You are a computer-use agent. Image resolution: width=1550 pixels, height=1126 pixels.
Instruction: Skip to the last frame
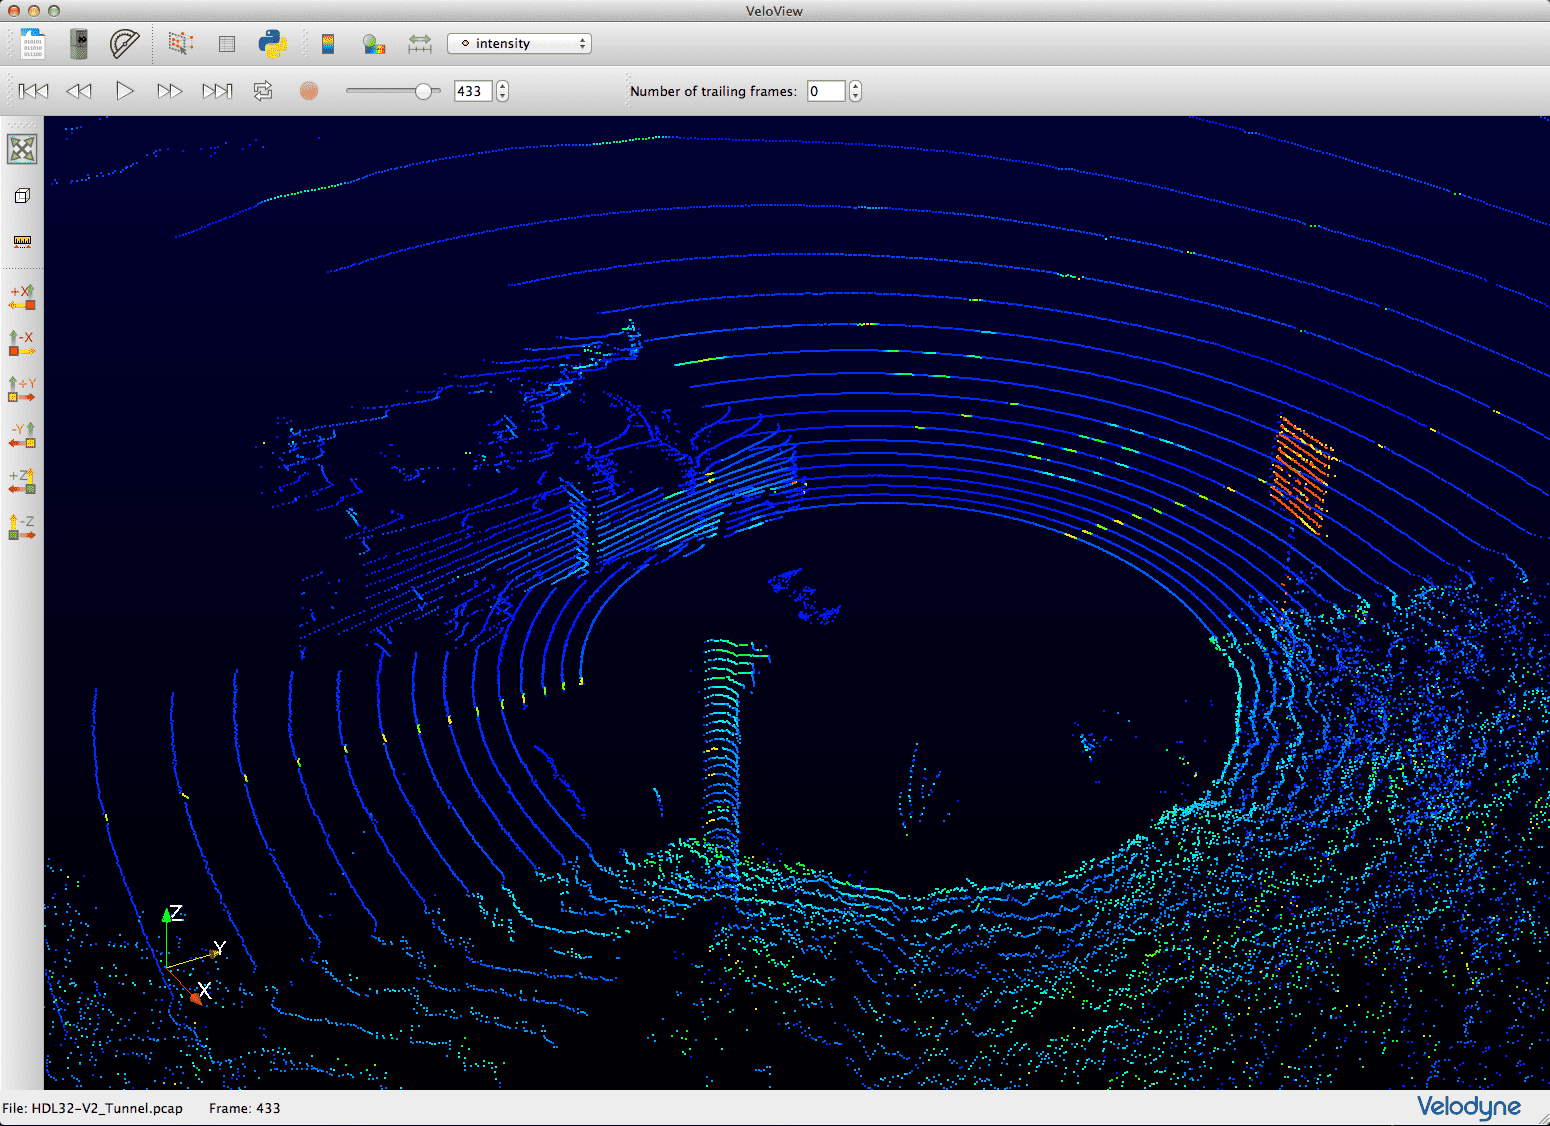click(x=217, y=91)
